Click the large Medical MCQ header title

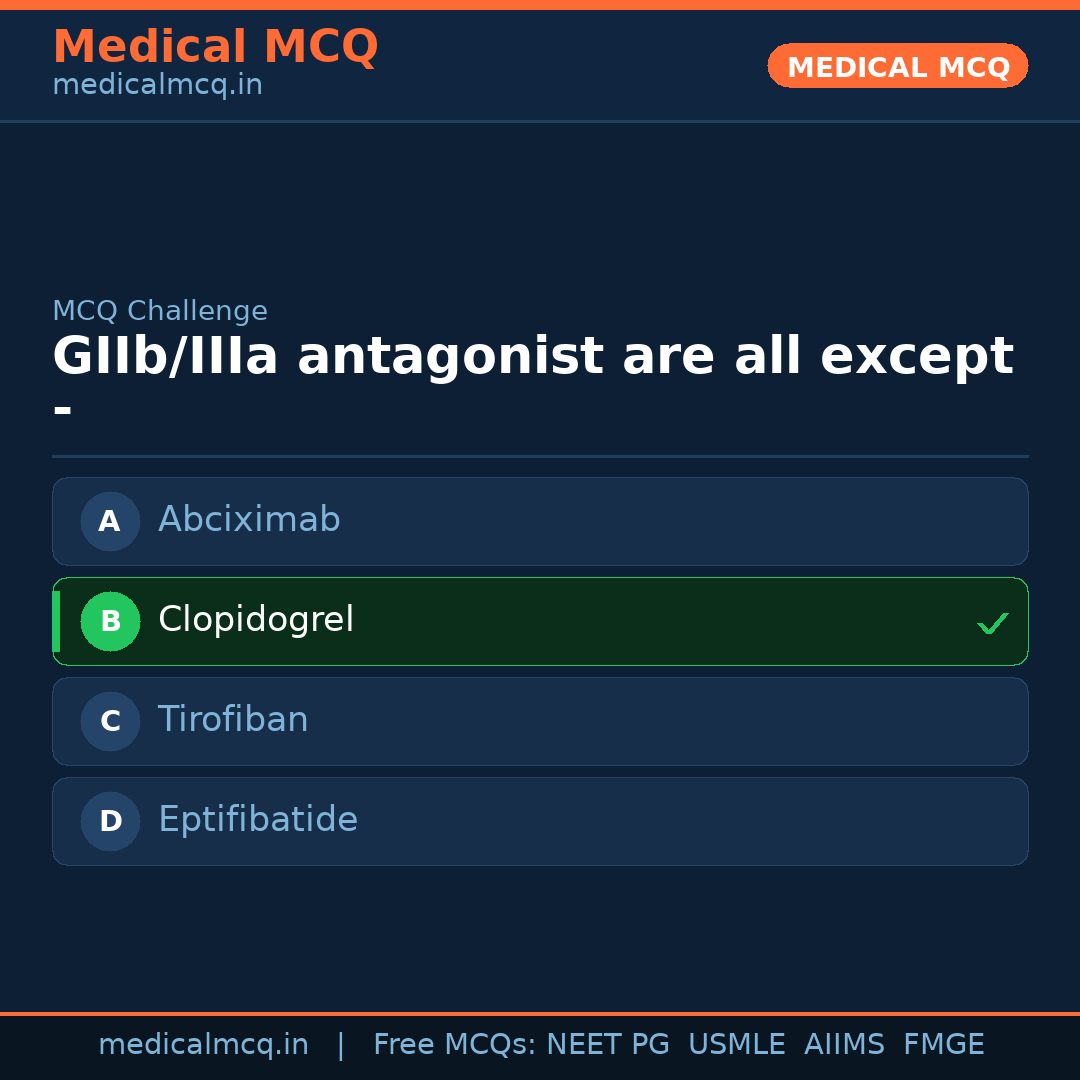215,47
